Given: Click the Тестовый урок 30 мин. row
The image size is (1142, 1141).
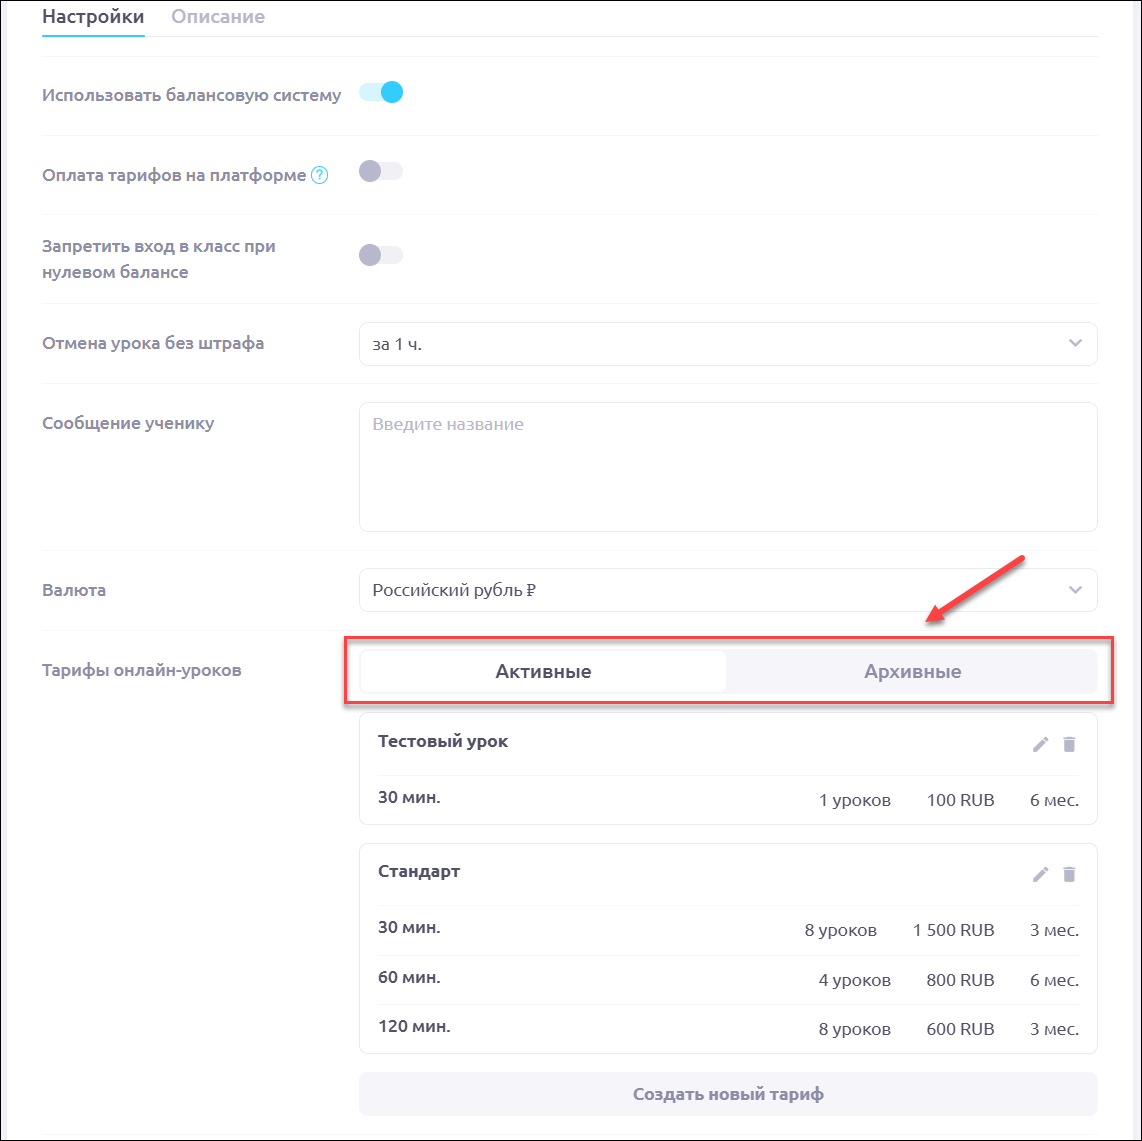Looking at the screenshot, I should point(727,800).
